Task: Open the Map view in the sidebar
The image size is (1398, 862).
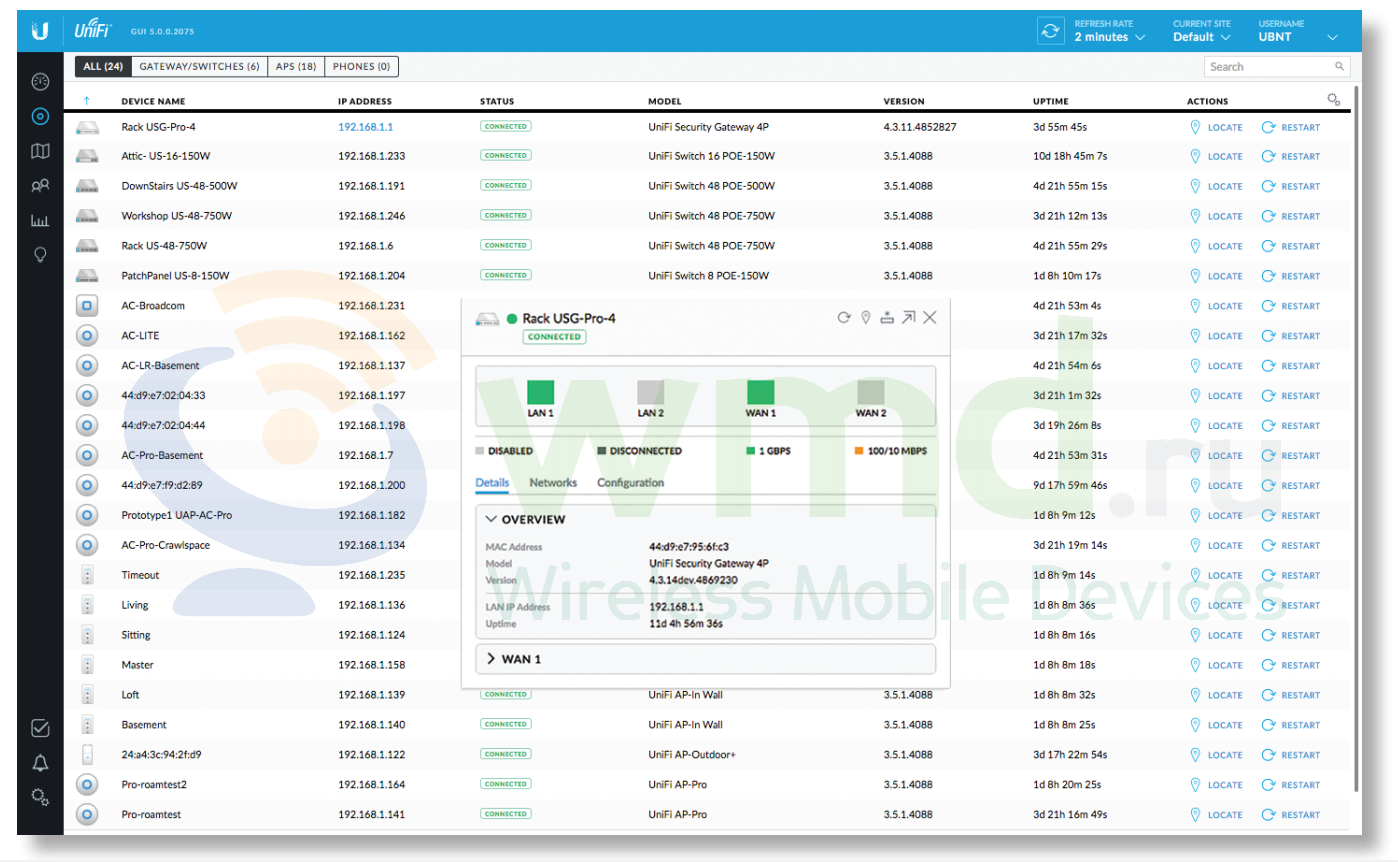Action: (40, 151)
